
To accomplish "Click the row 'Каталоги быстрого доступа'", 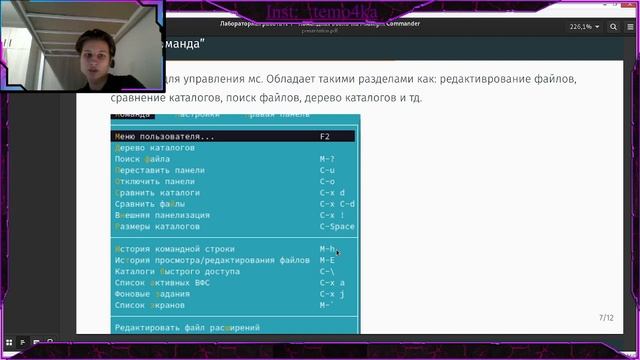I will 233,271.
